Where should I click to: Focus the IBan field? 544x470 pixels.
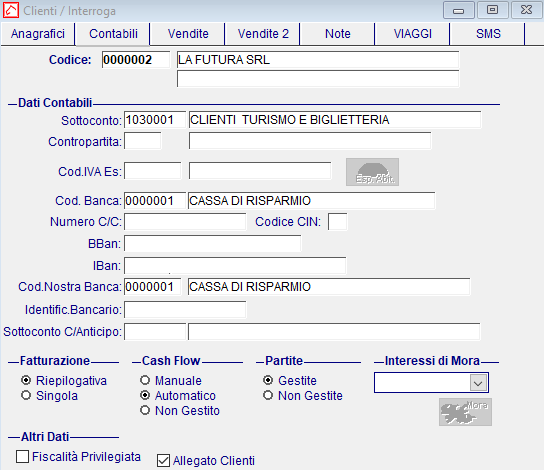click(x=235, y=266)
